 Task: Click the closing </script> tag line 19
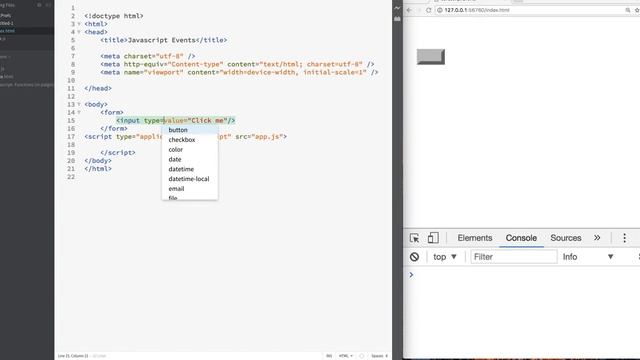pos(118,153)
